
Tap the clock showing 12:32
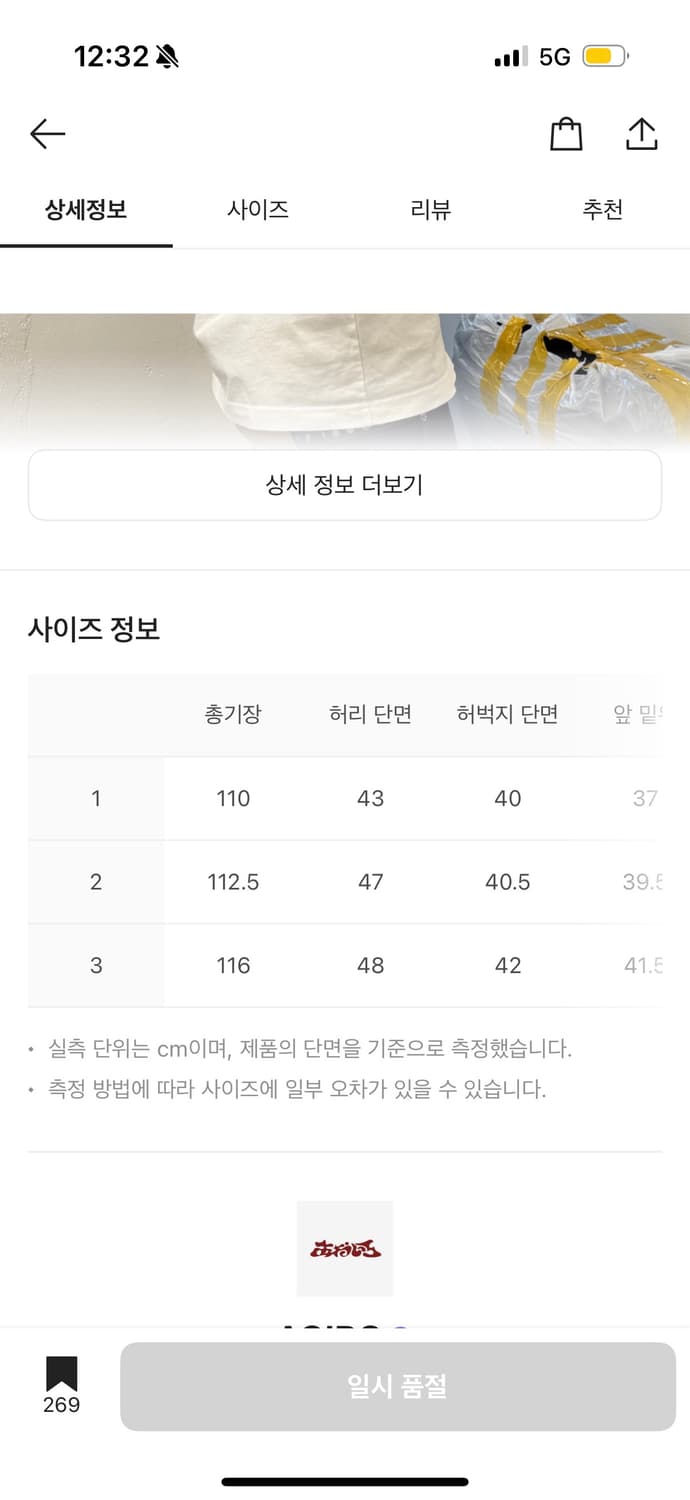[x=112, y=57]
